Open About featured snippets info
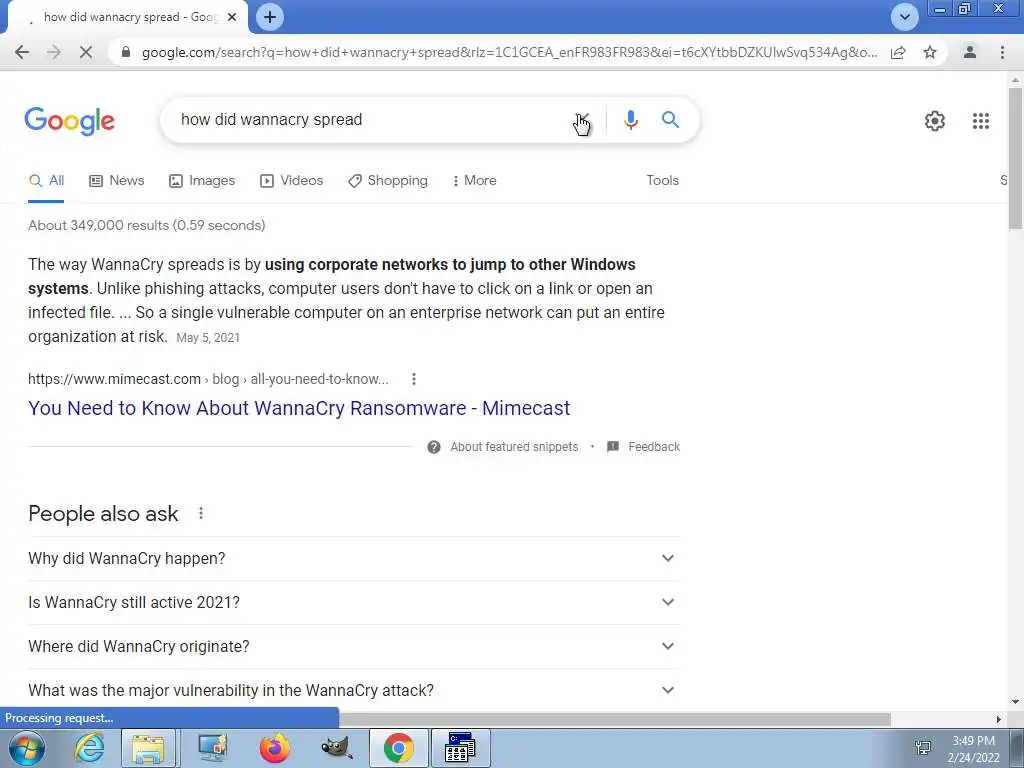Screen dimensions: 1024x768 pyautogui.click(x=503, y=447)
